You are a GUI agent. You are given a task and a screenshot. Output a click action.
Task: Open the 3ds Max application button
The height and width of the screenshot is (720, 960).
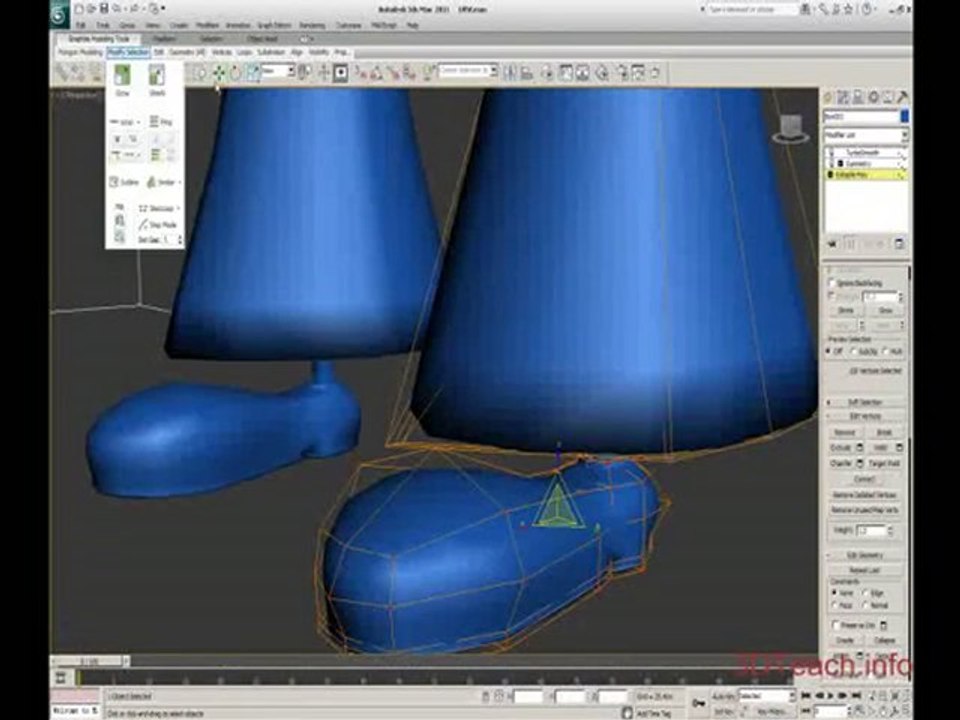[59, 15]
